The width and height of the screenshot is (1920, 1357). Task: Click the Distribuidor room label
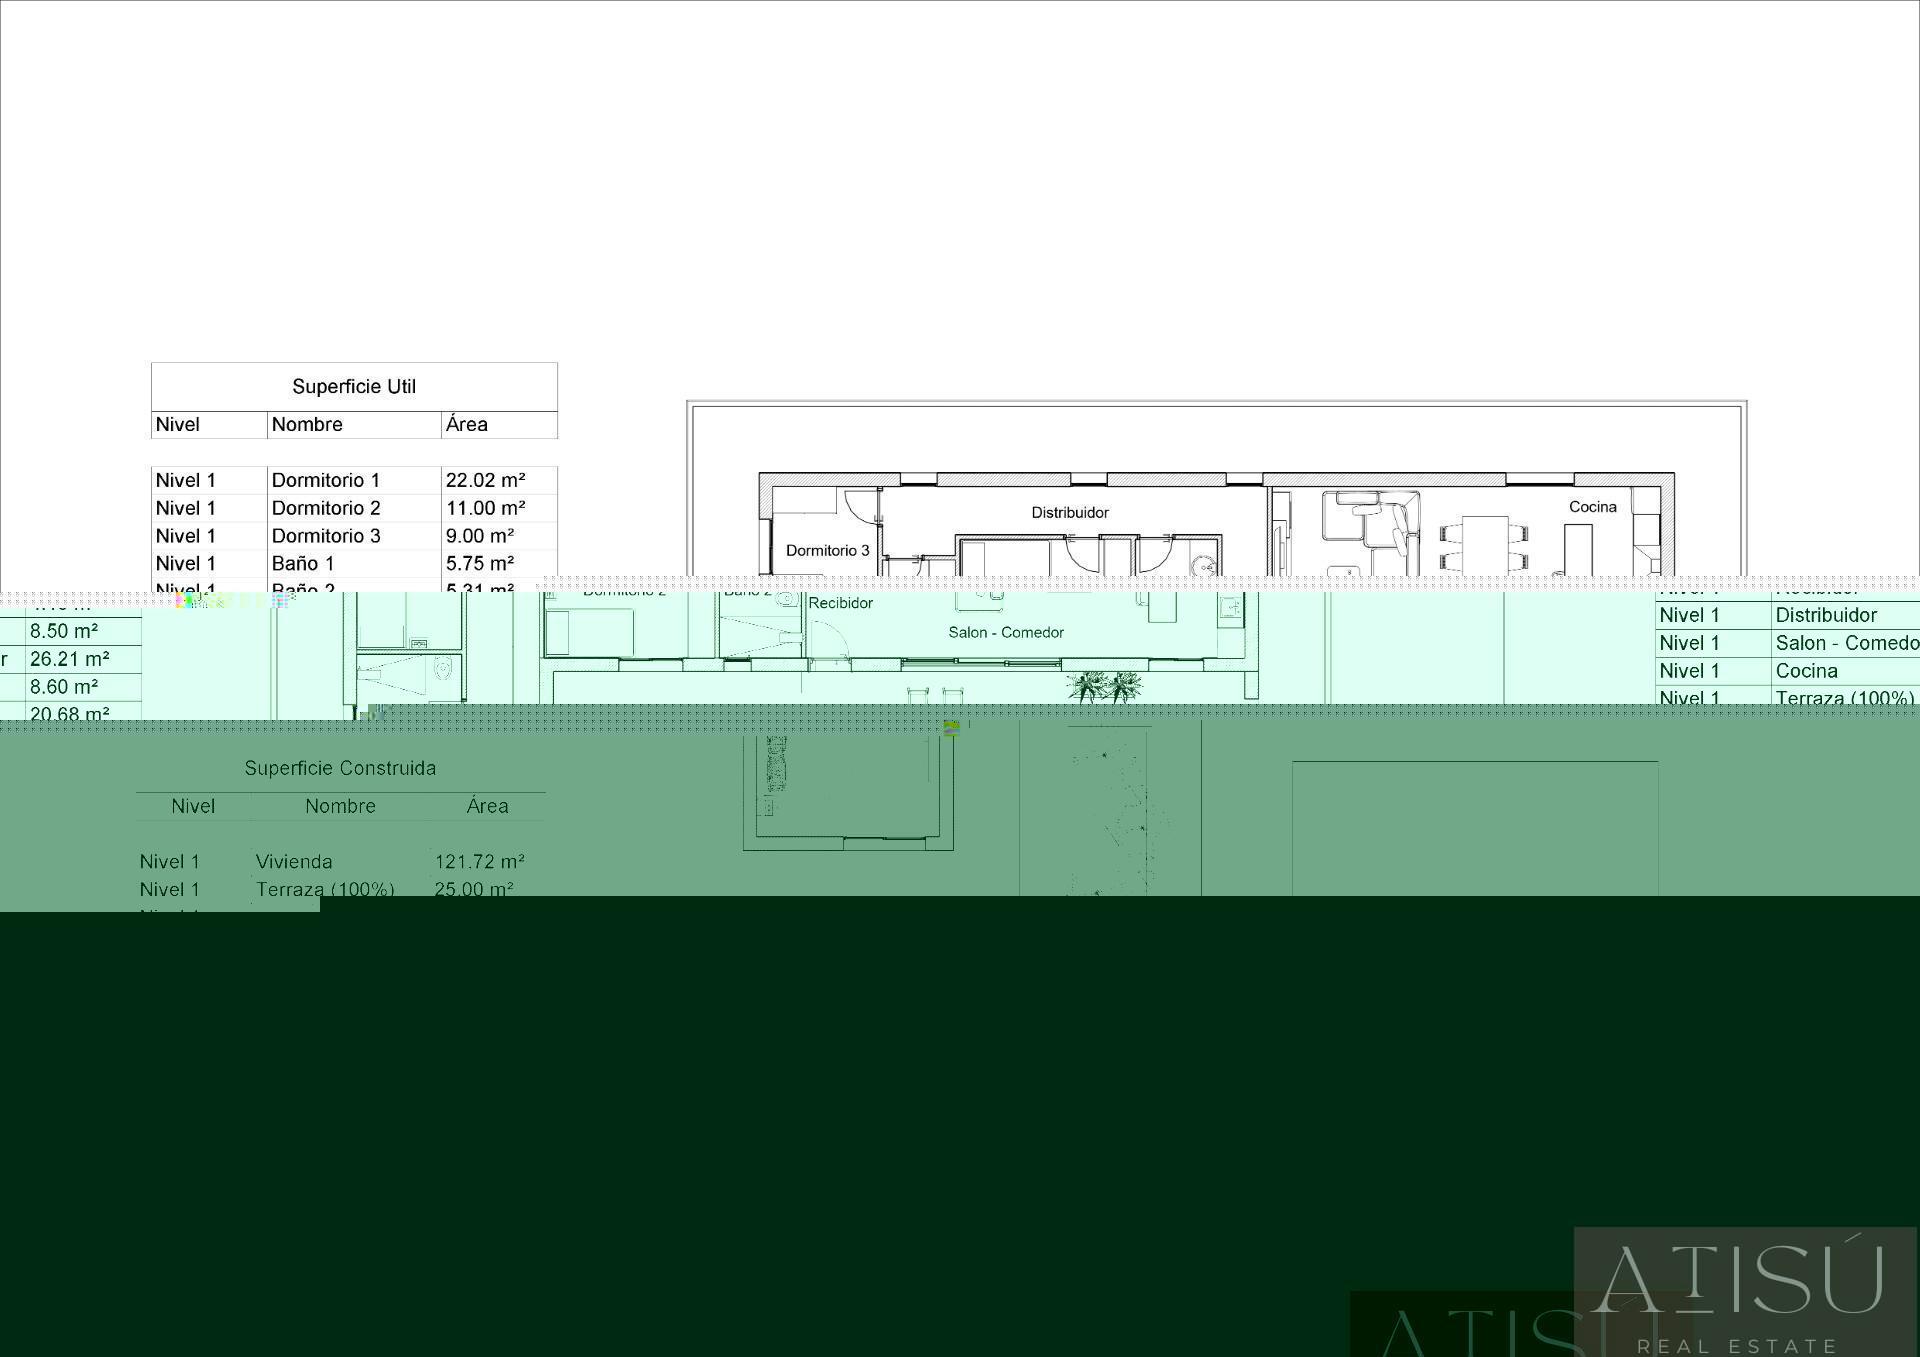click(1070, 512)
